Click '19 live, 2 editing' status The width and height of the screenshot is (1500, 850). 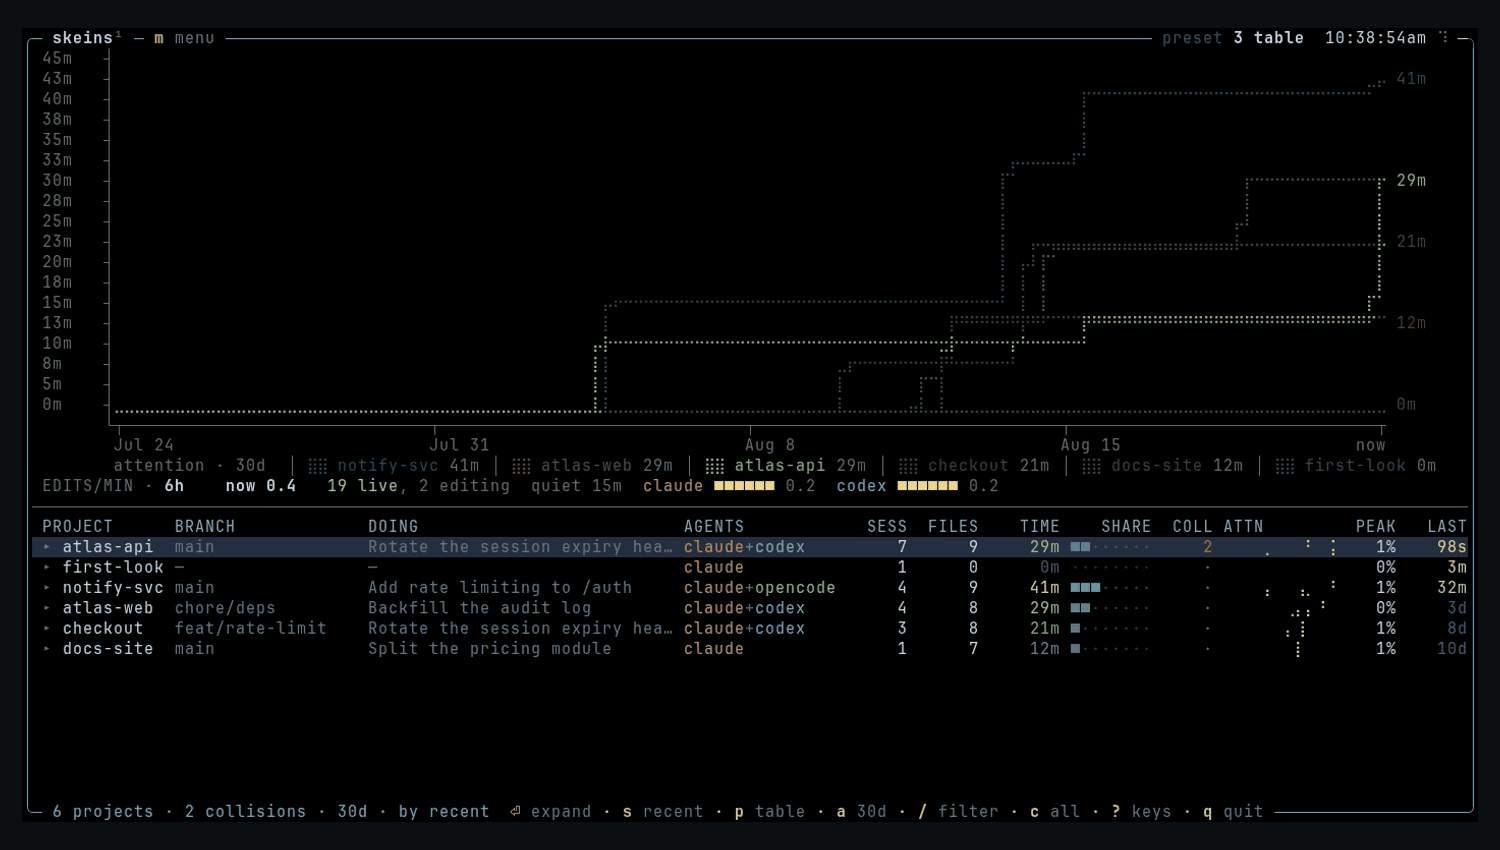coord(418,486)
